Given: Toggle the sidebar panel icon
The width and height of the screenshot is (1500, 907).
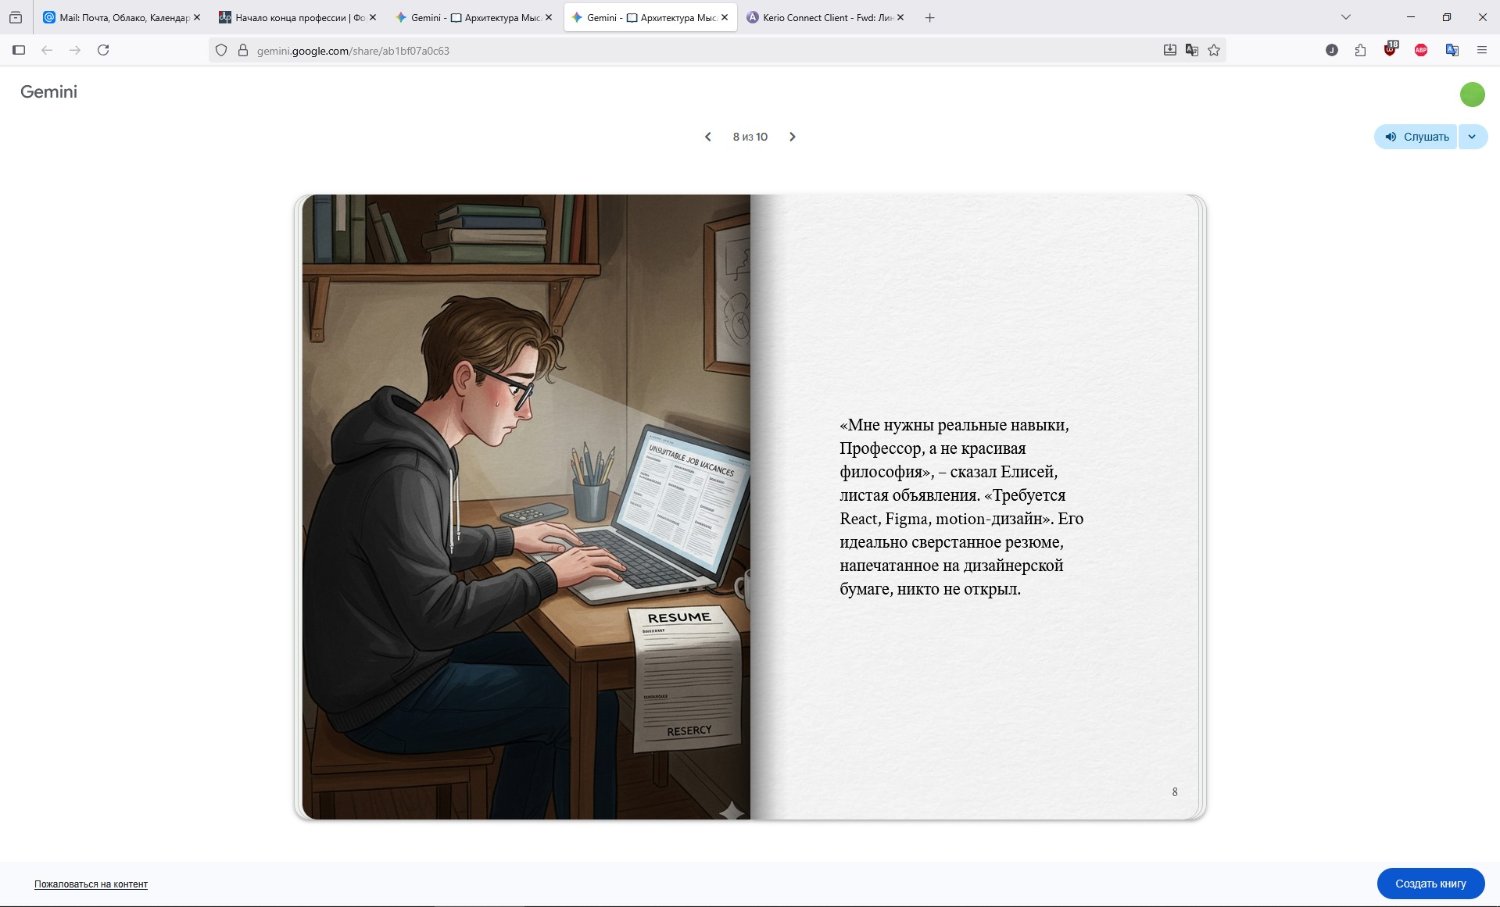Looking at the screenshot, I should coord(18,50).
